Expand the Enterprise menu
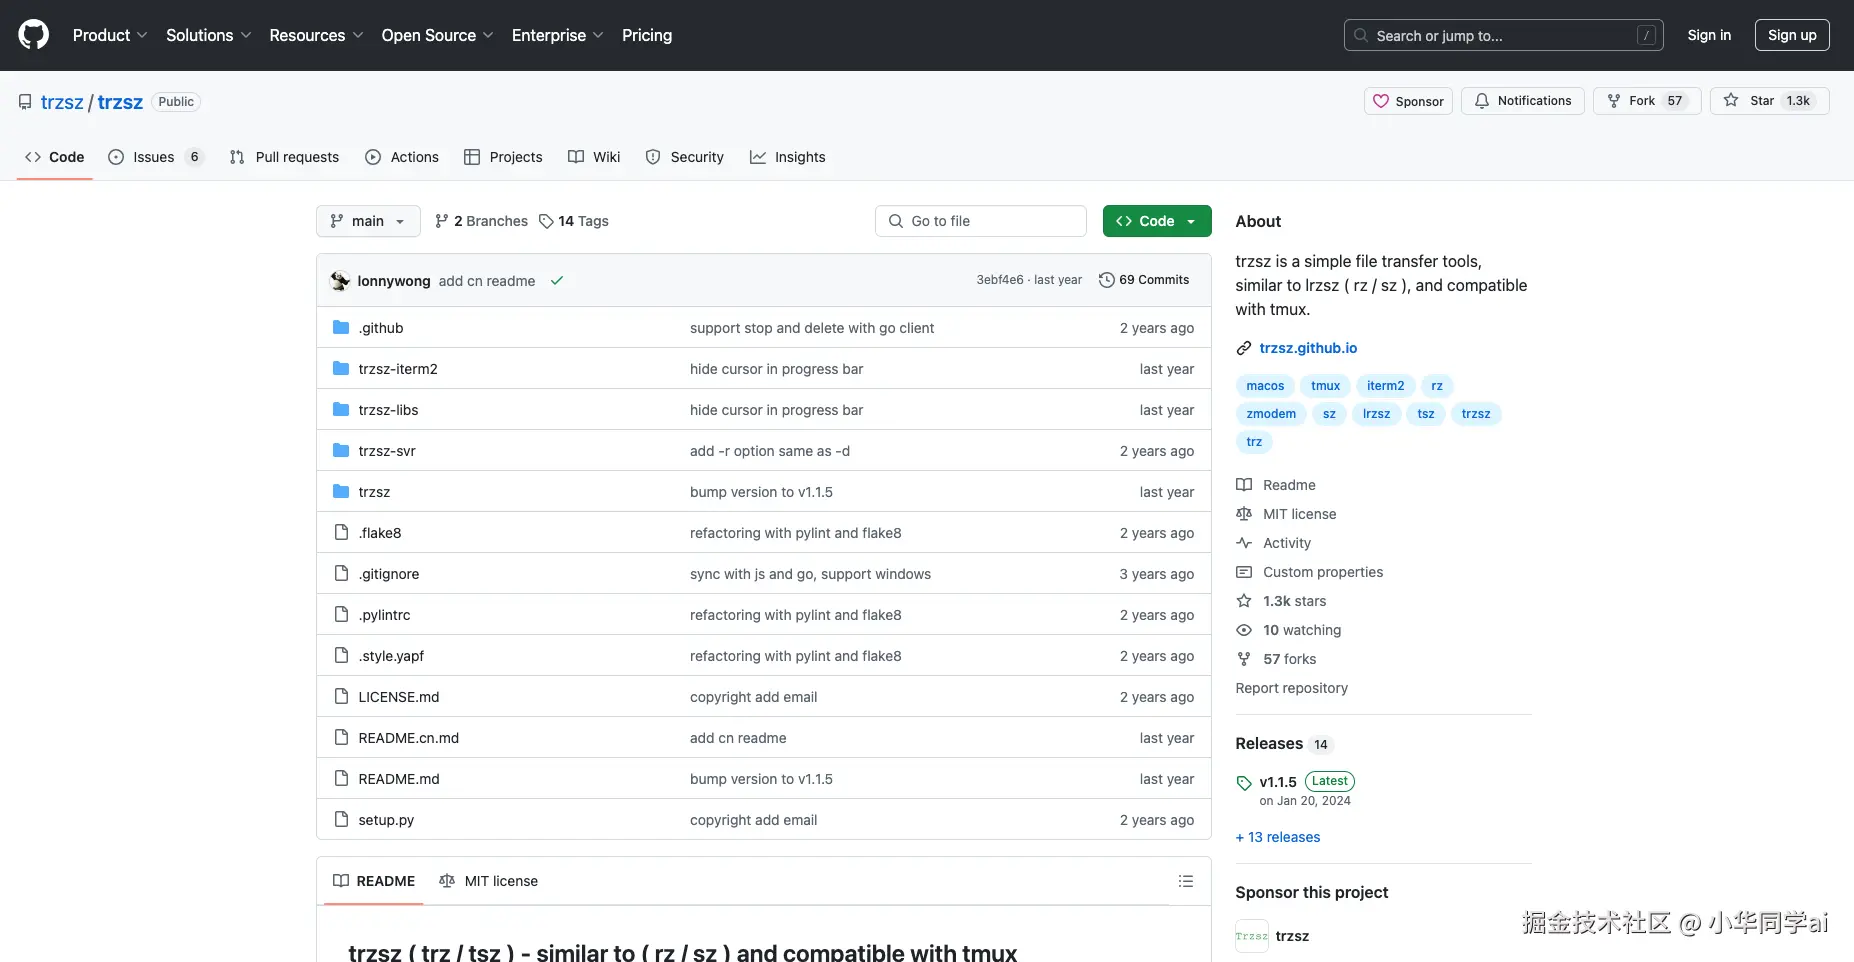The image size is (1854, 962). click(557, 35)
